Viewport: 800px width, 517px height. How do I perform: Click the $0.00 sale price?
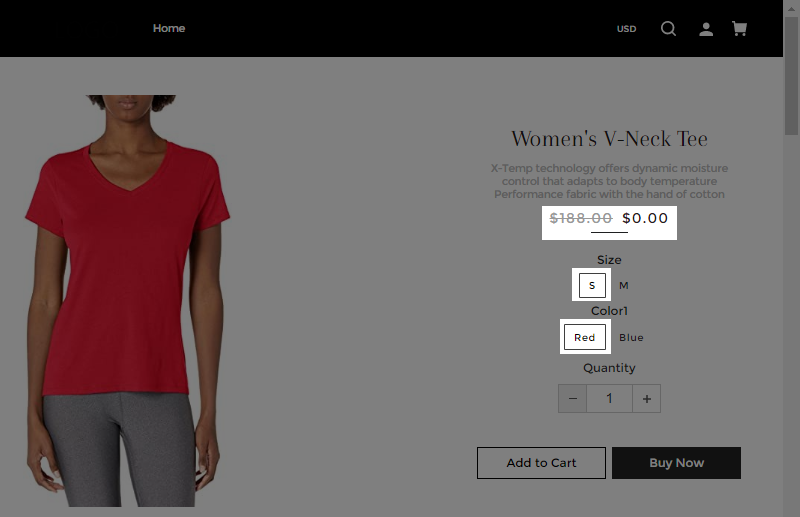pos(645,218)
